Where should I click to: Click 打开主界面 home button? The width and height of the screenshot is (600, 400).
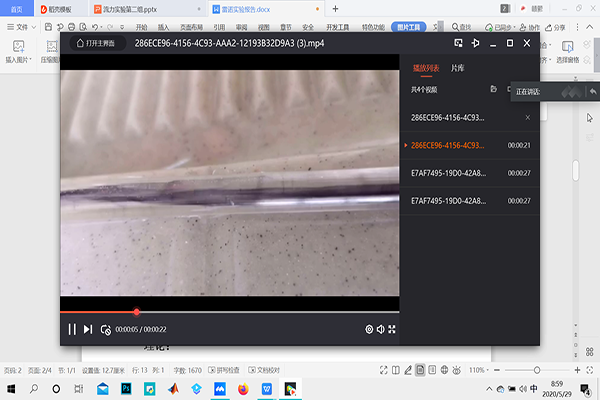[x=96, y=44]
